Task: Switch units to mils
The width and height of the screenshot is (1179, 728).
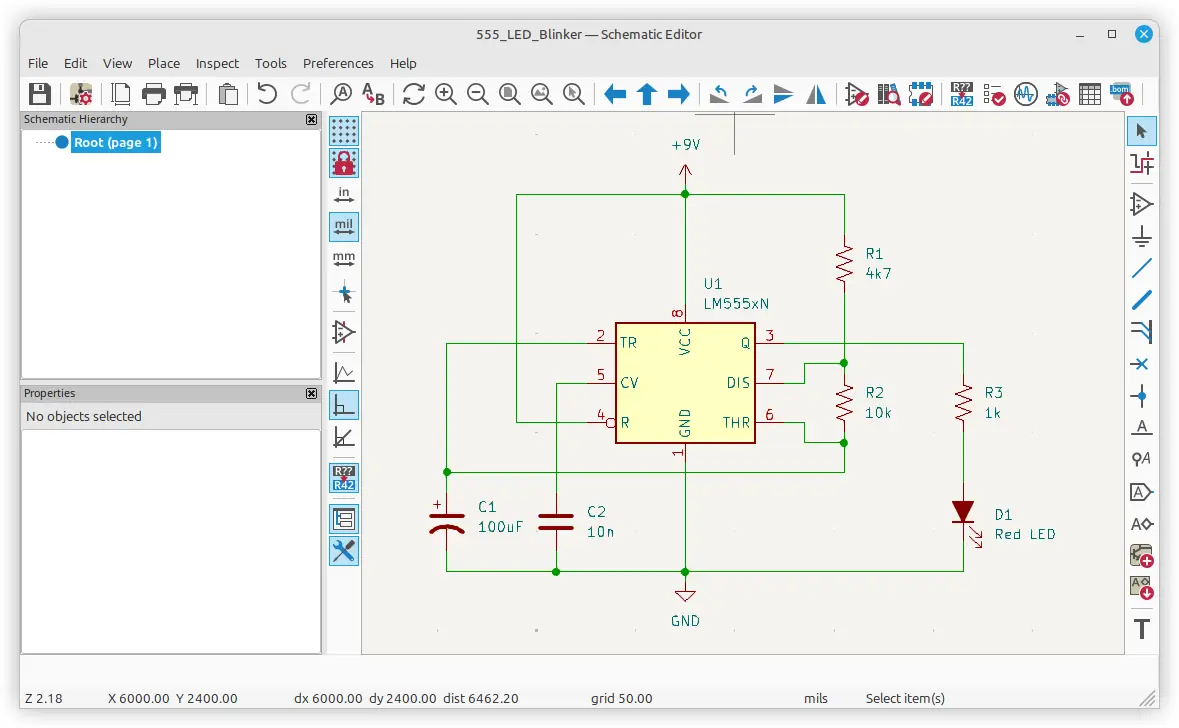Action: tap(344, 226)
